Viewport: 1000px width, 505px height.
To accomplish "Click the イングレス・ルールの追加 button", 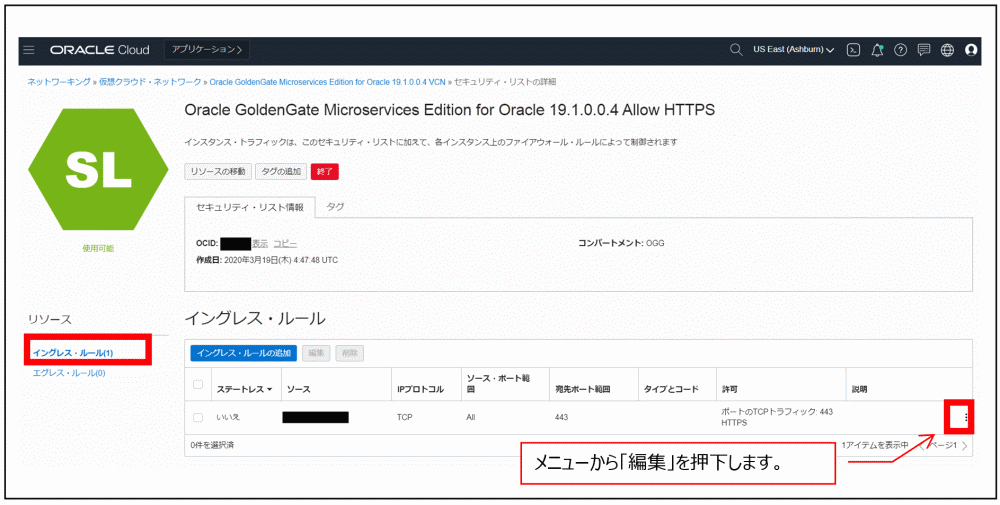I will [244, 353].
